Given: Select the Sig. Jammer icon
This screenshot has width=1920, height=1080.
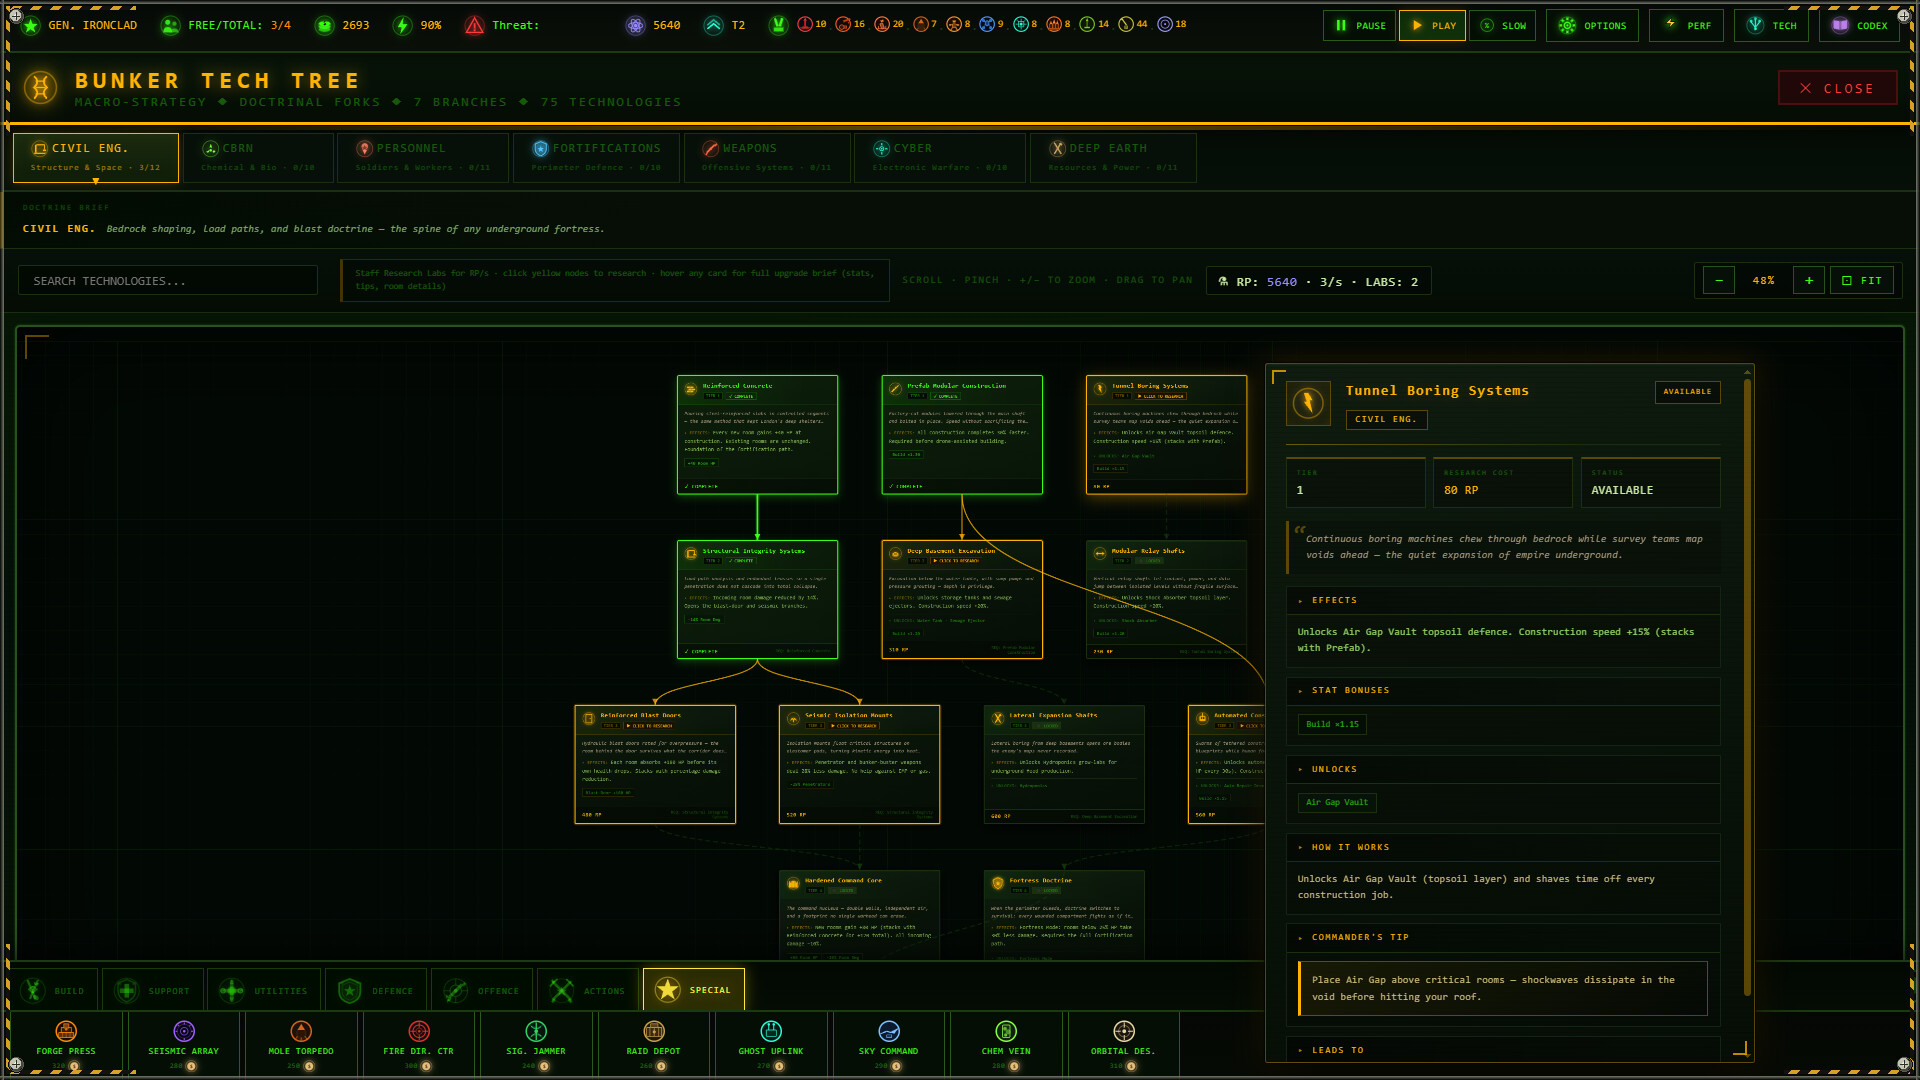Looking at the screenshot, I should pyautogui.click(x=536, y=1031).
